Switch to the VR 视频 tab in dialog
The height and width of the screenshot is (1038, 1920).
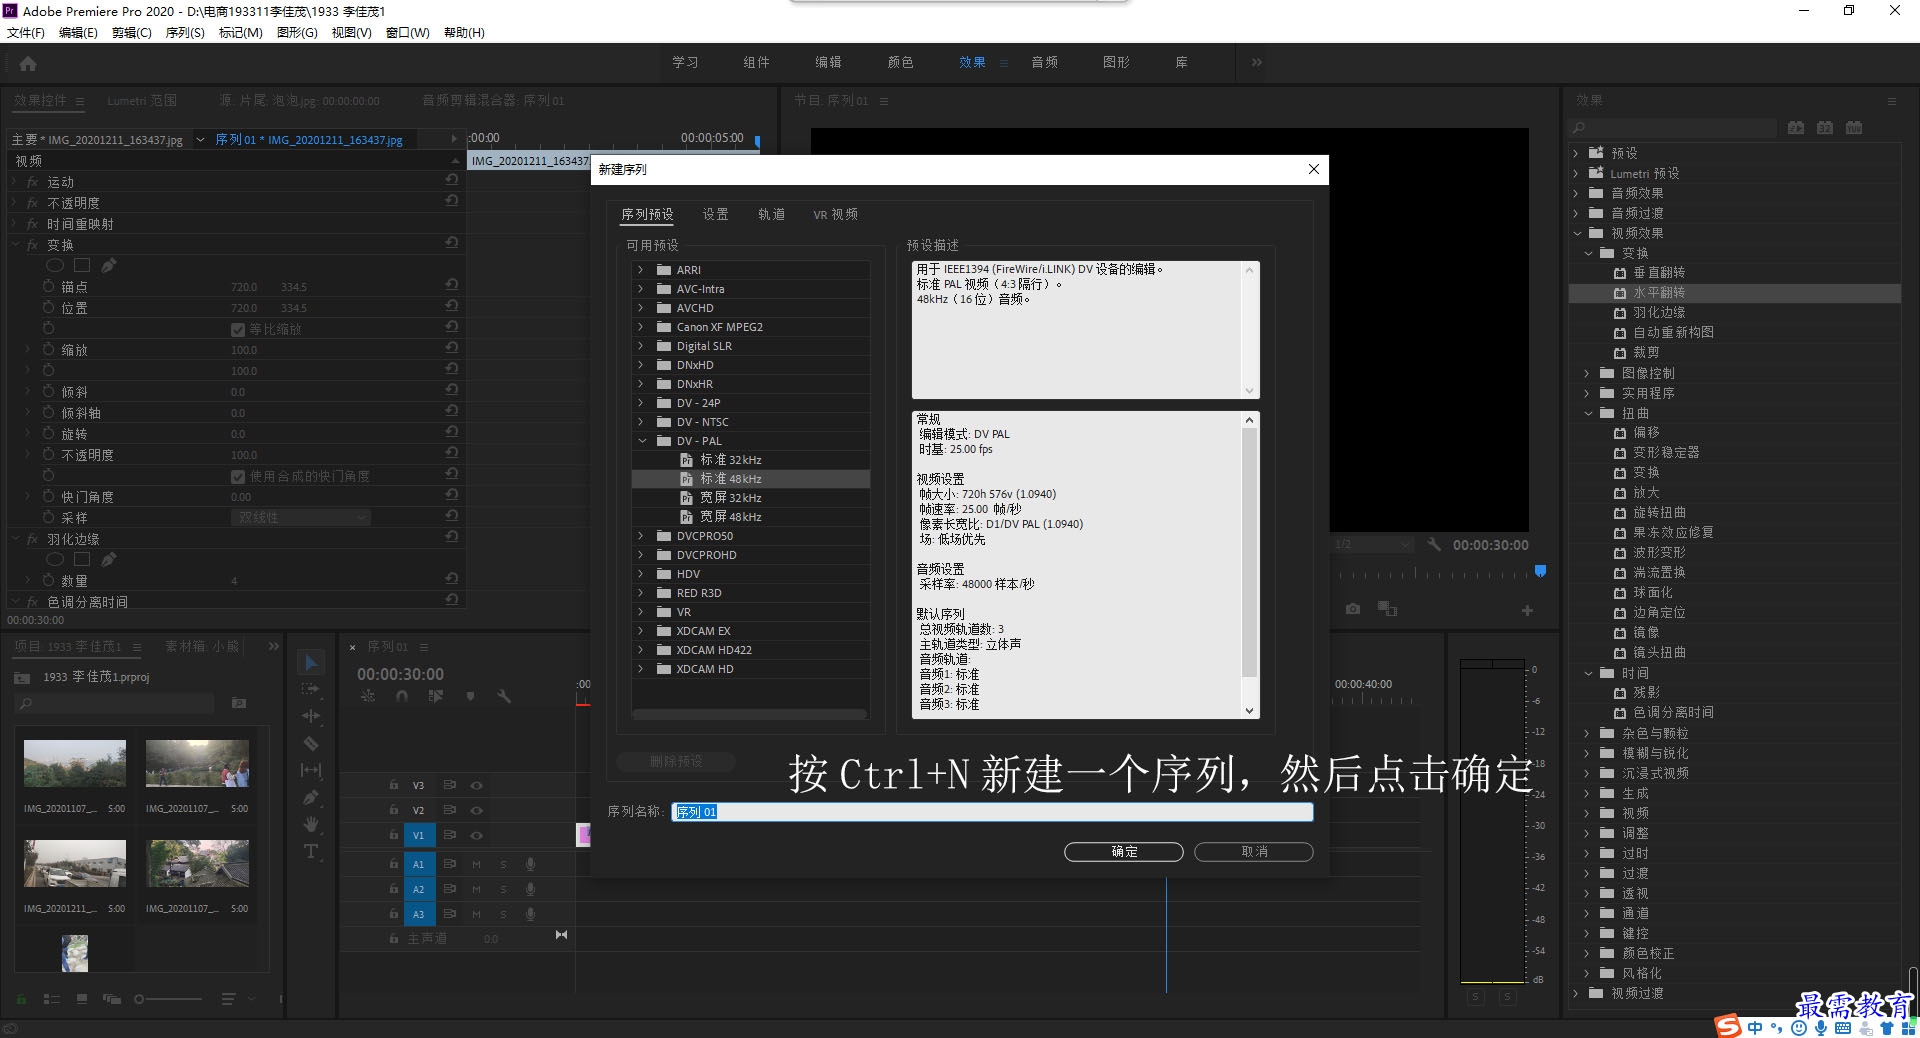pyautogui.click(x=835, y=214)
